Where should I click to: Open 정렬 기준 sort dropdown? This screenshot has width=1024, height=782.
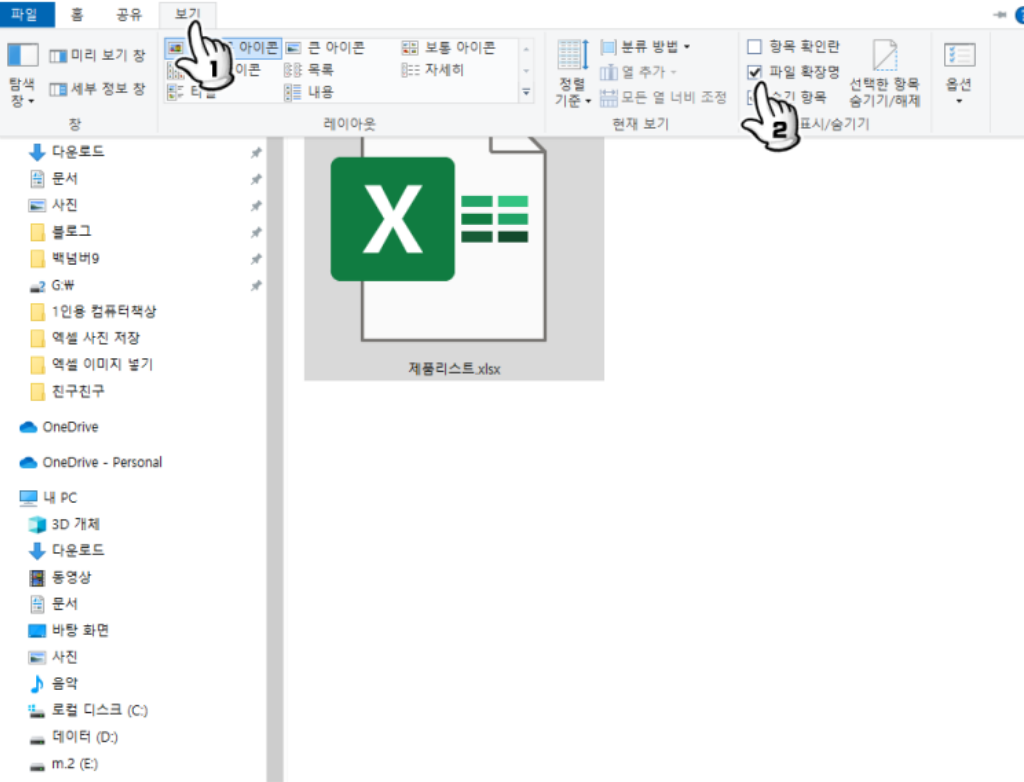[x=573, y=73]
